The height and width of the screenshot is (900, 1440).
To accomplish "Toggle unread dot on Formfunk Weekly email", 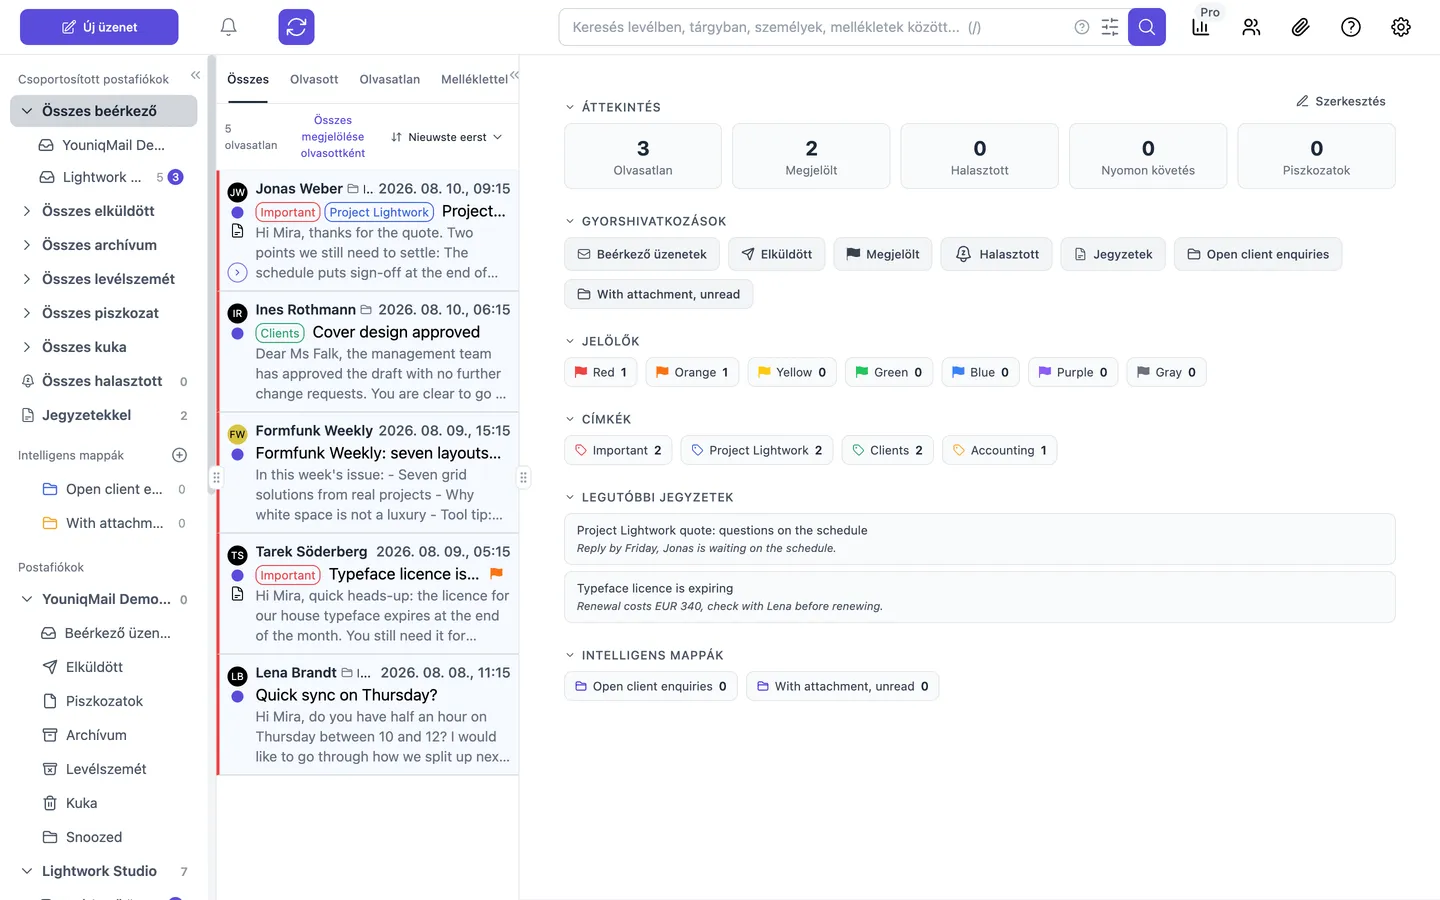I will pos(237,454).
